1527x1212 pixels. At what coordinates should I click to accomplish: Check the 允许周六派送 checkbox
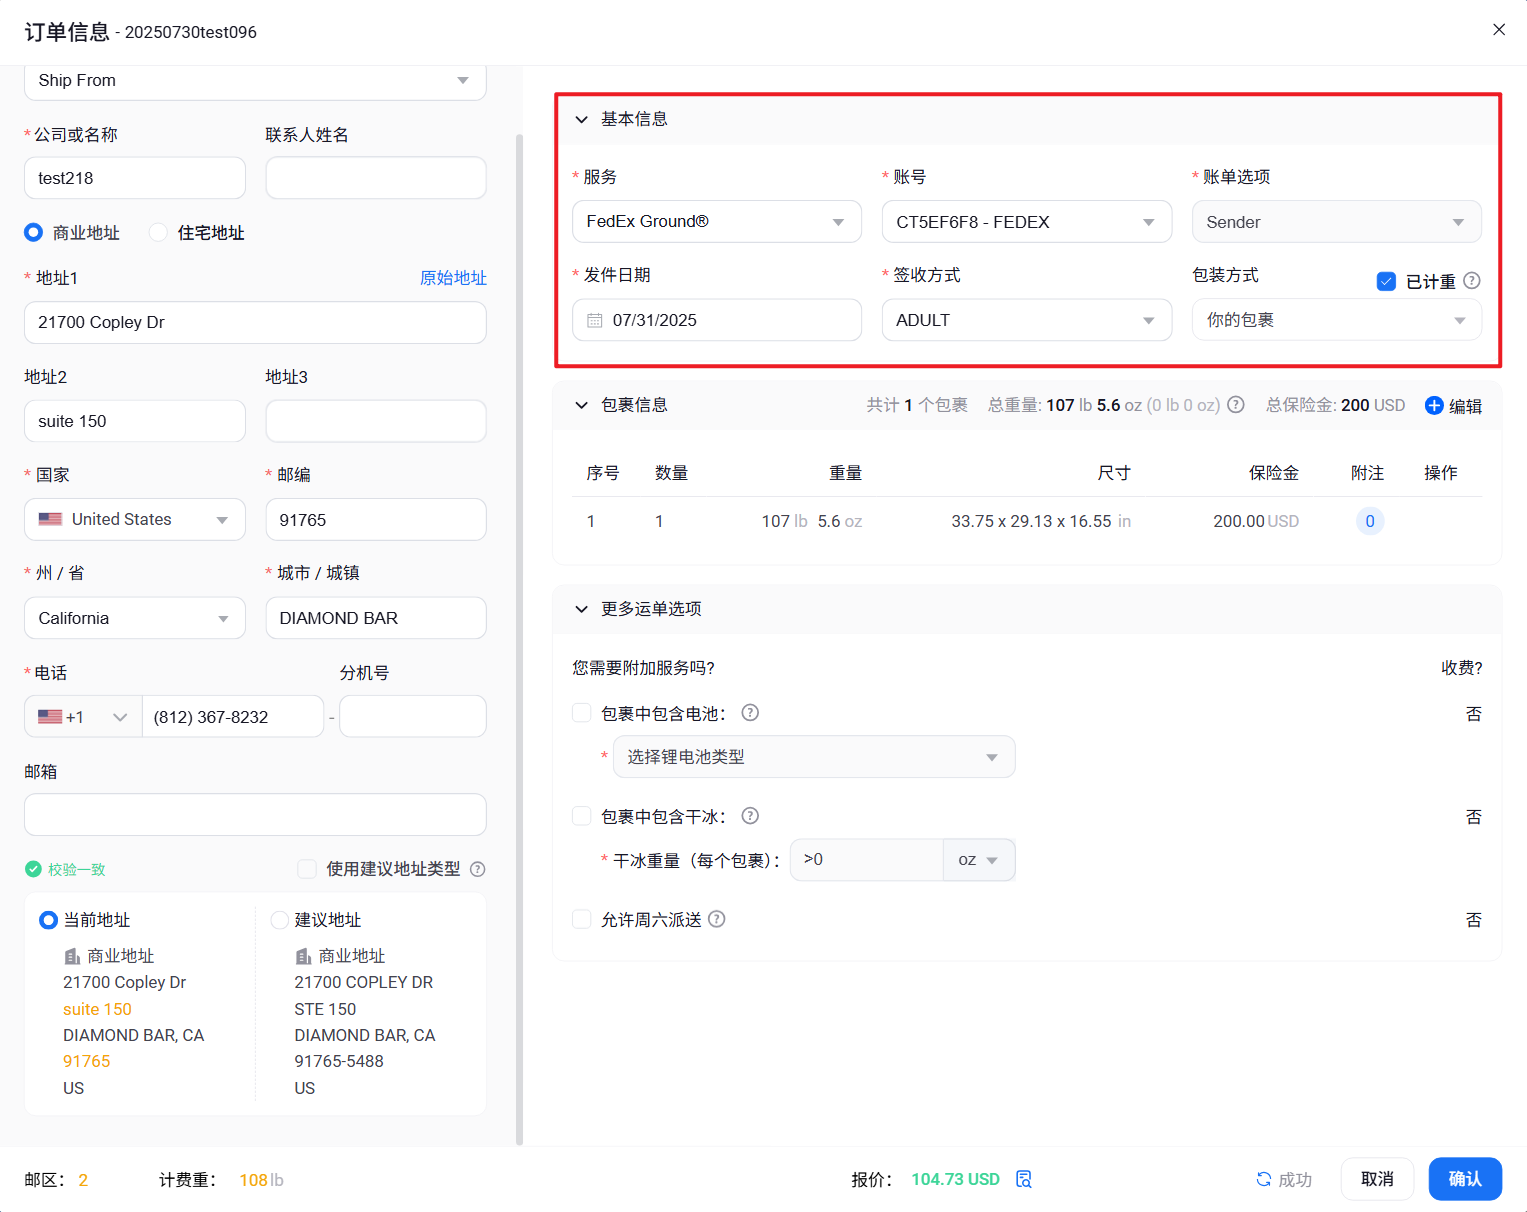(581, 919)
